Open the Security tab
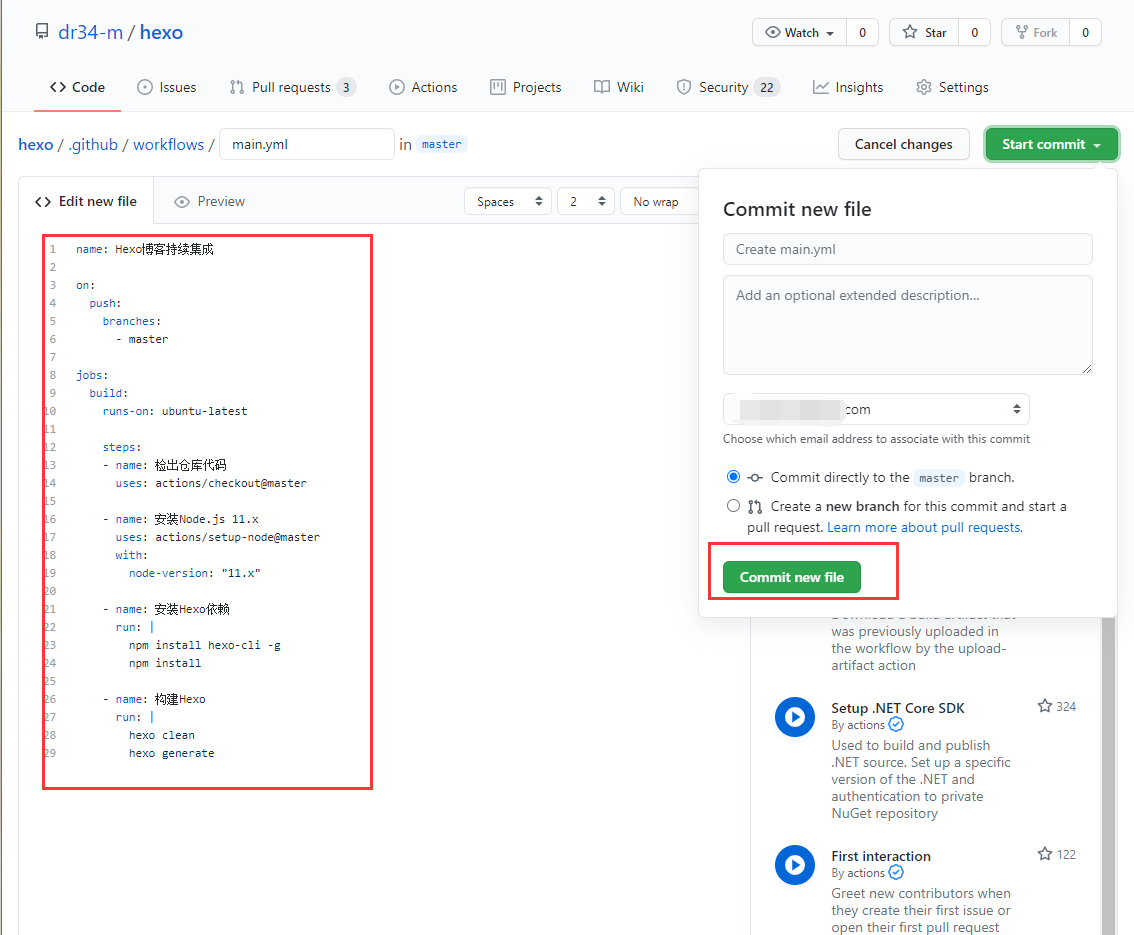The image size is (1134, 935). (728, 87)
